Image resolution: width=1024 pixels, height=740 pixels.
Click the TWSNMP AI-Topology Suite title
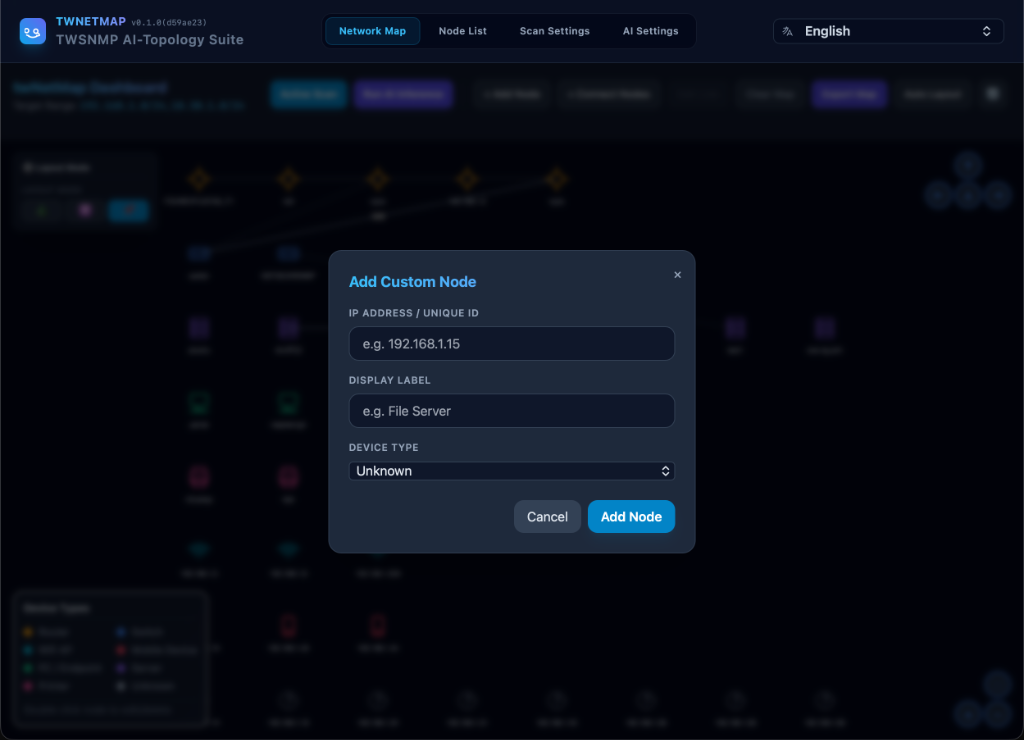(x=150, y=40)
